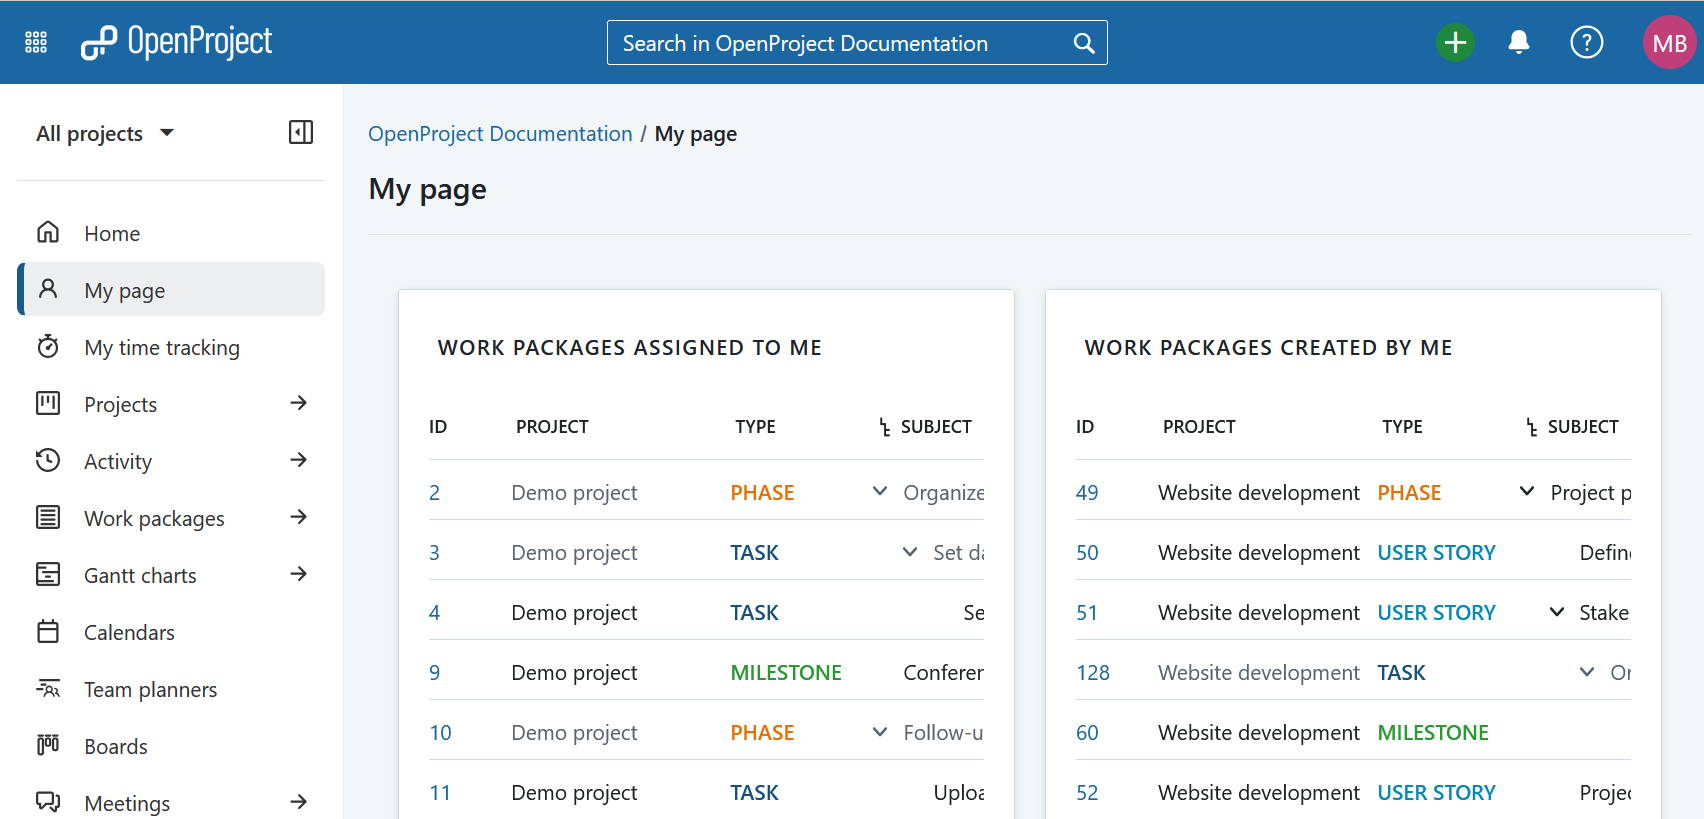Open the help question mark menu
Image resolution: width=1704 pixels, height=819 pixels.
tap(1586, 42)
